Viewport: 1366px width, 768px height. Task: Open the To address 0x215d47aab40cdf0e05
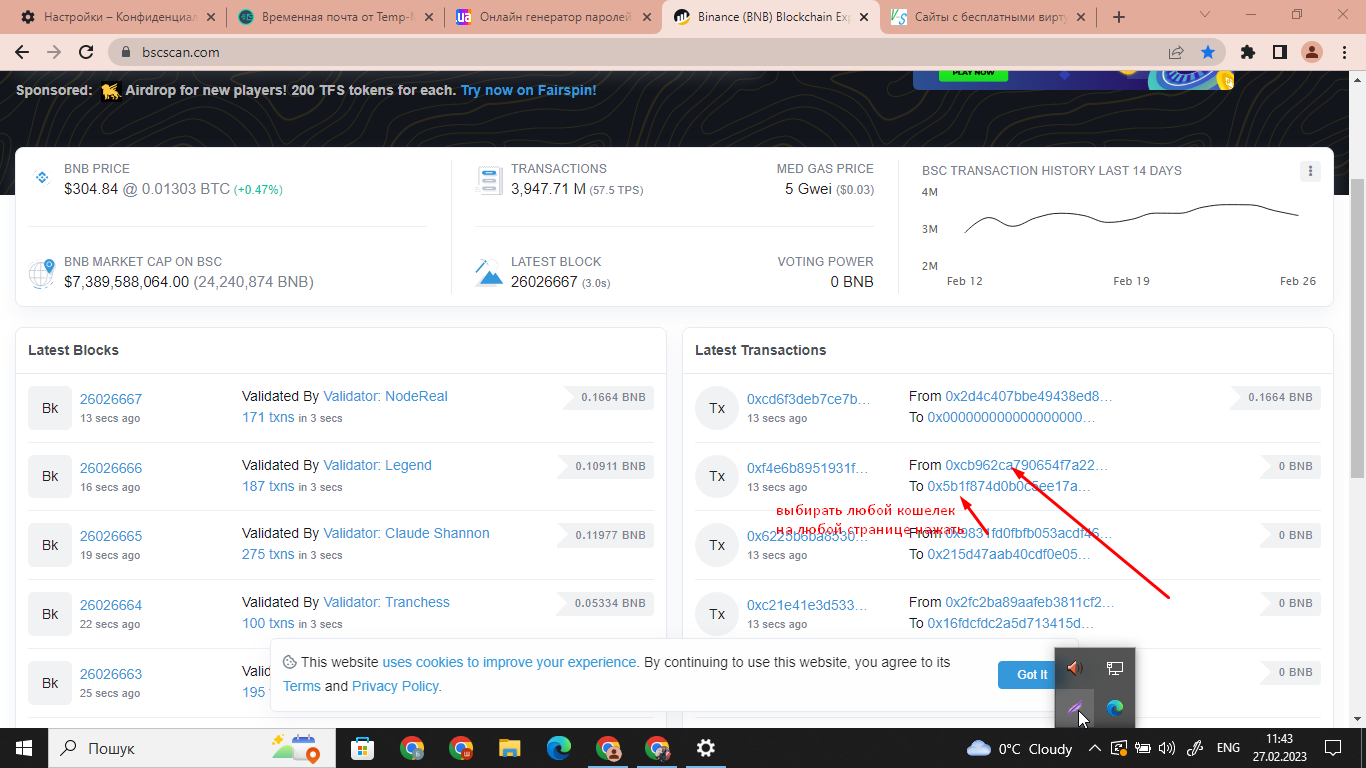click(x=1009, y=554)
